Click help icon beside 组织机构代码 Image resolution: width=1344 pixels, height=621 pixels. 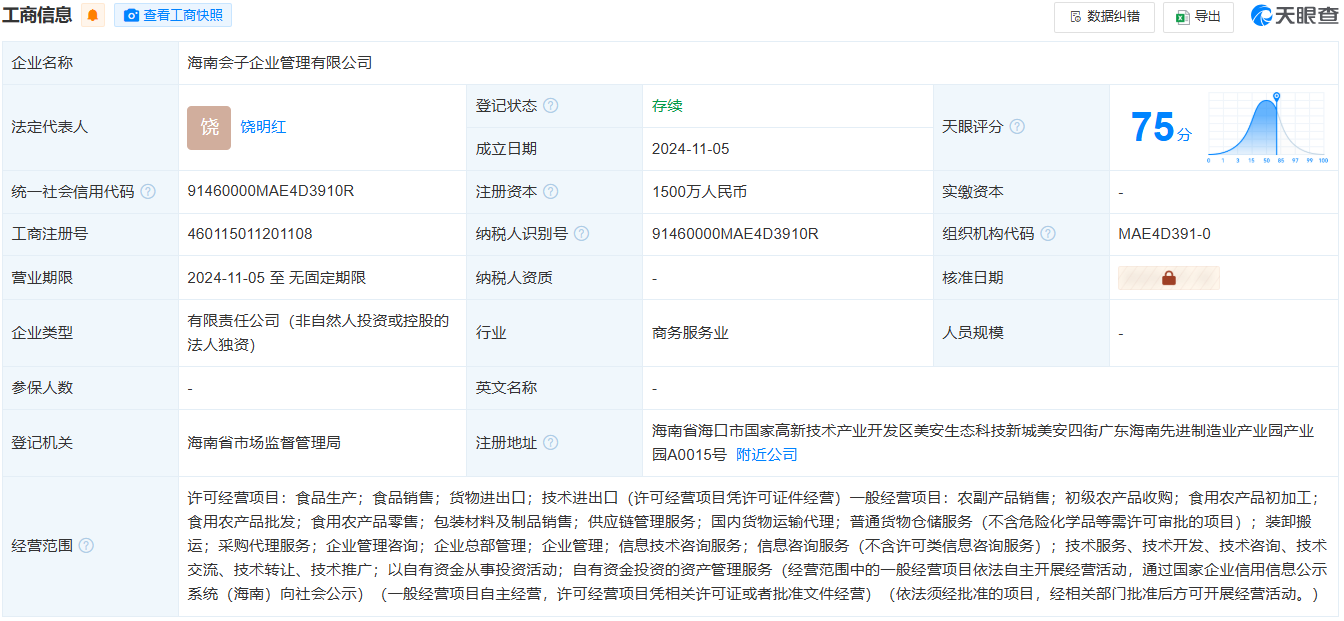pyautogui.click(x=1048, y=234)
